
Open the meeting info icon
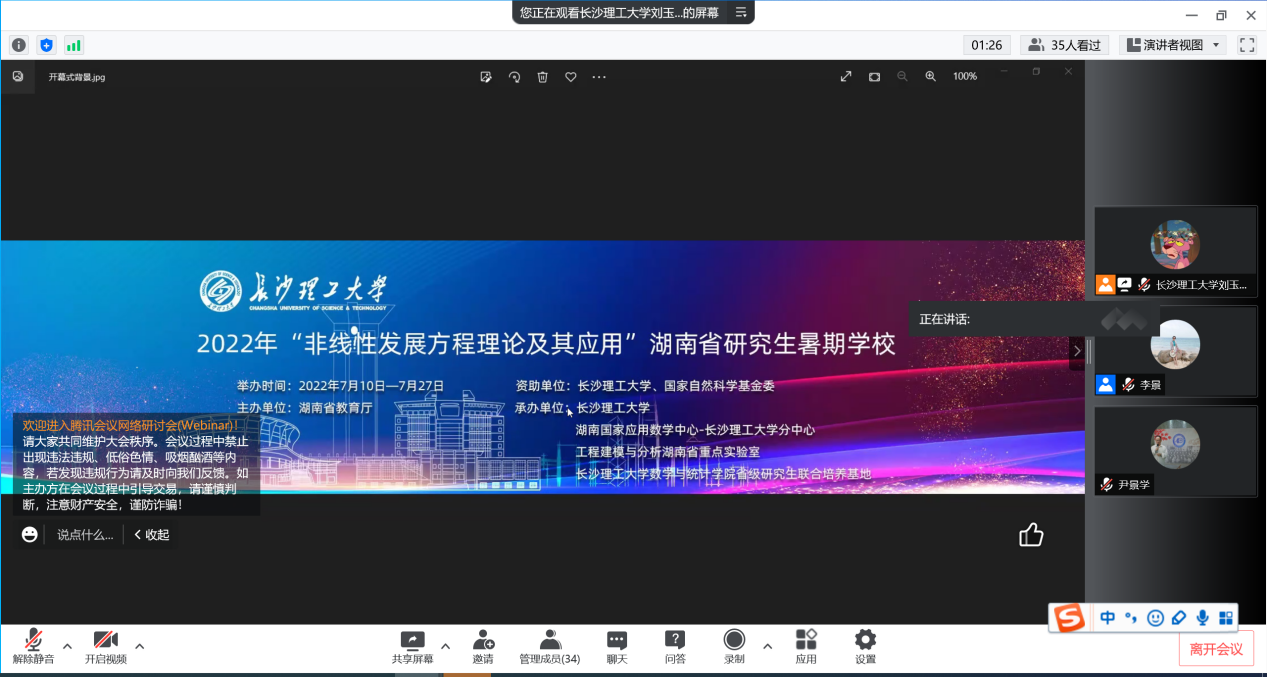(x=18, y=45)
